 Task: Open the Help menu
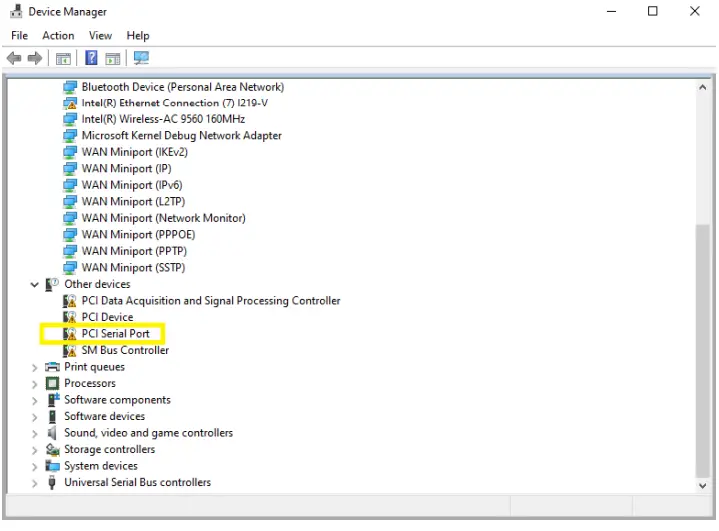click(138, 35)
